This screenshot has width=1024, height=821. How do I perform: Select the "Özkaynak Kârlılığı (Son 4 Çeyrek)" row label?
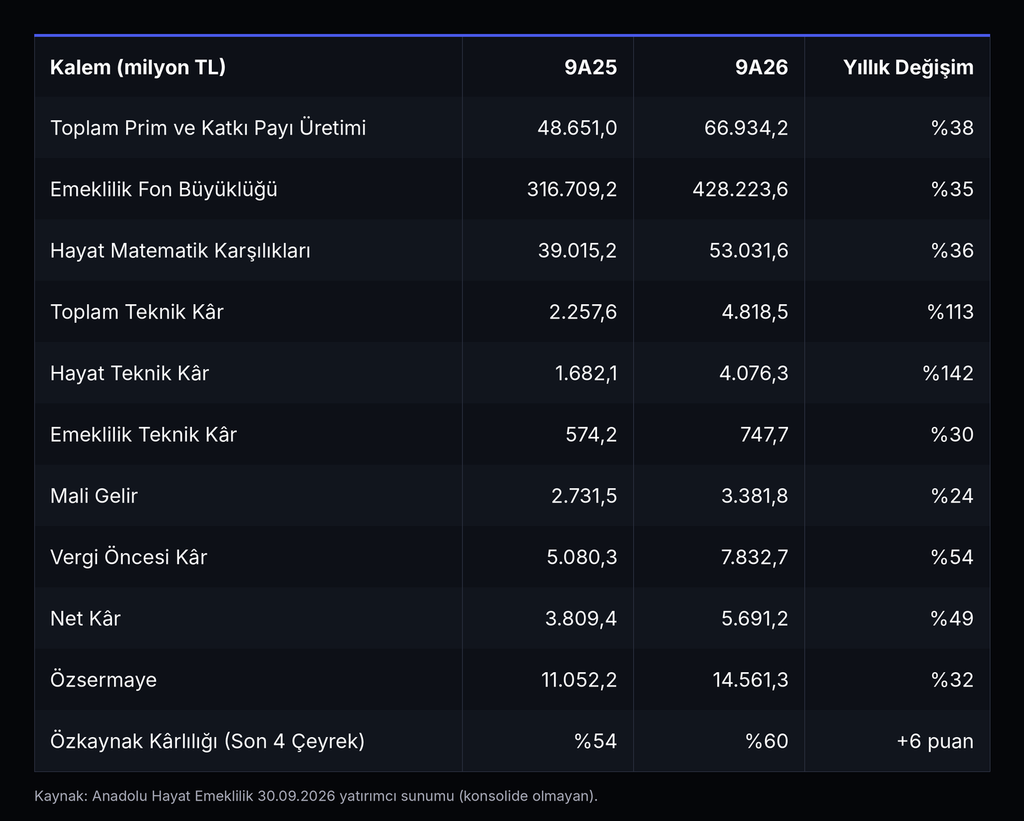pos(208,741)
